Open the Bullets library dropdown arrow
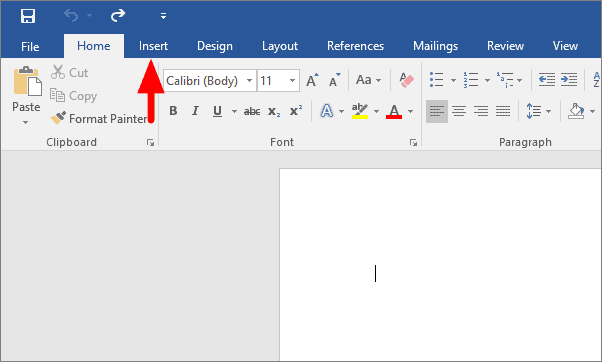Viewport: 602px width, 362px height. pos(453,80)
